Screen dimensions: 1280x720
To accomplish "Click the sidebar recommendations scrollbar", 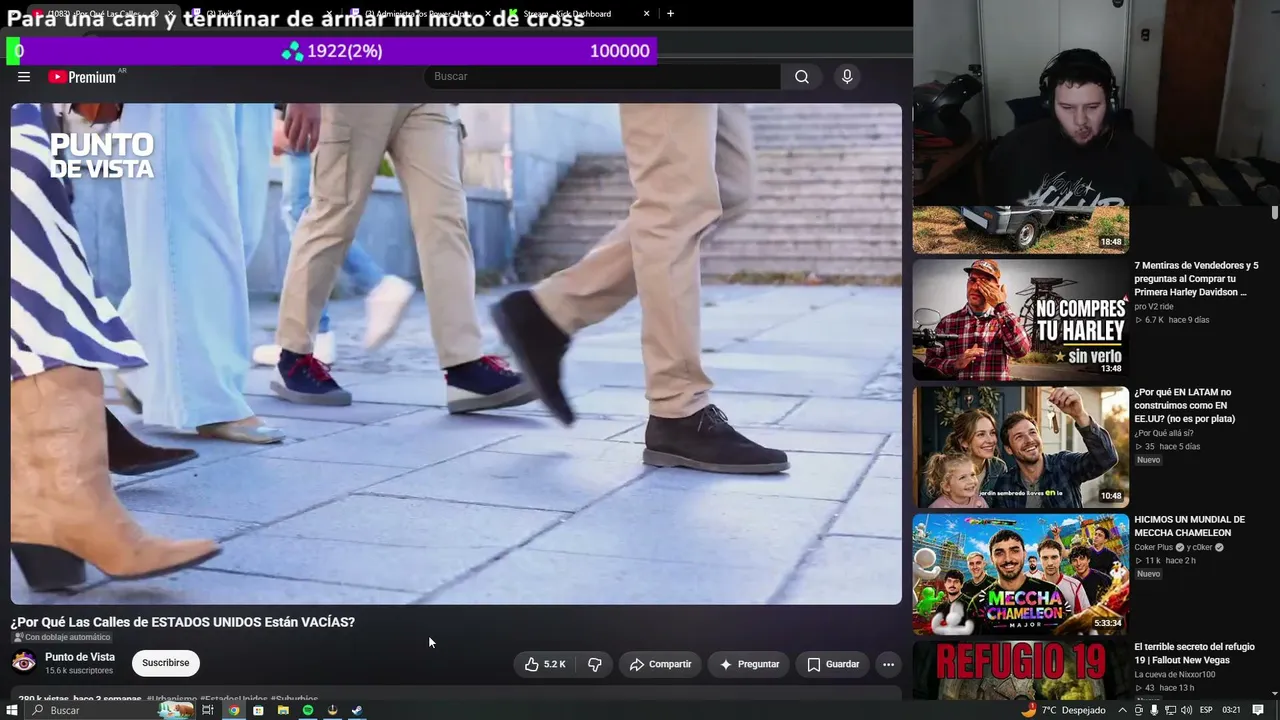I will pyautogui.click(x=1274, y=213).
